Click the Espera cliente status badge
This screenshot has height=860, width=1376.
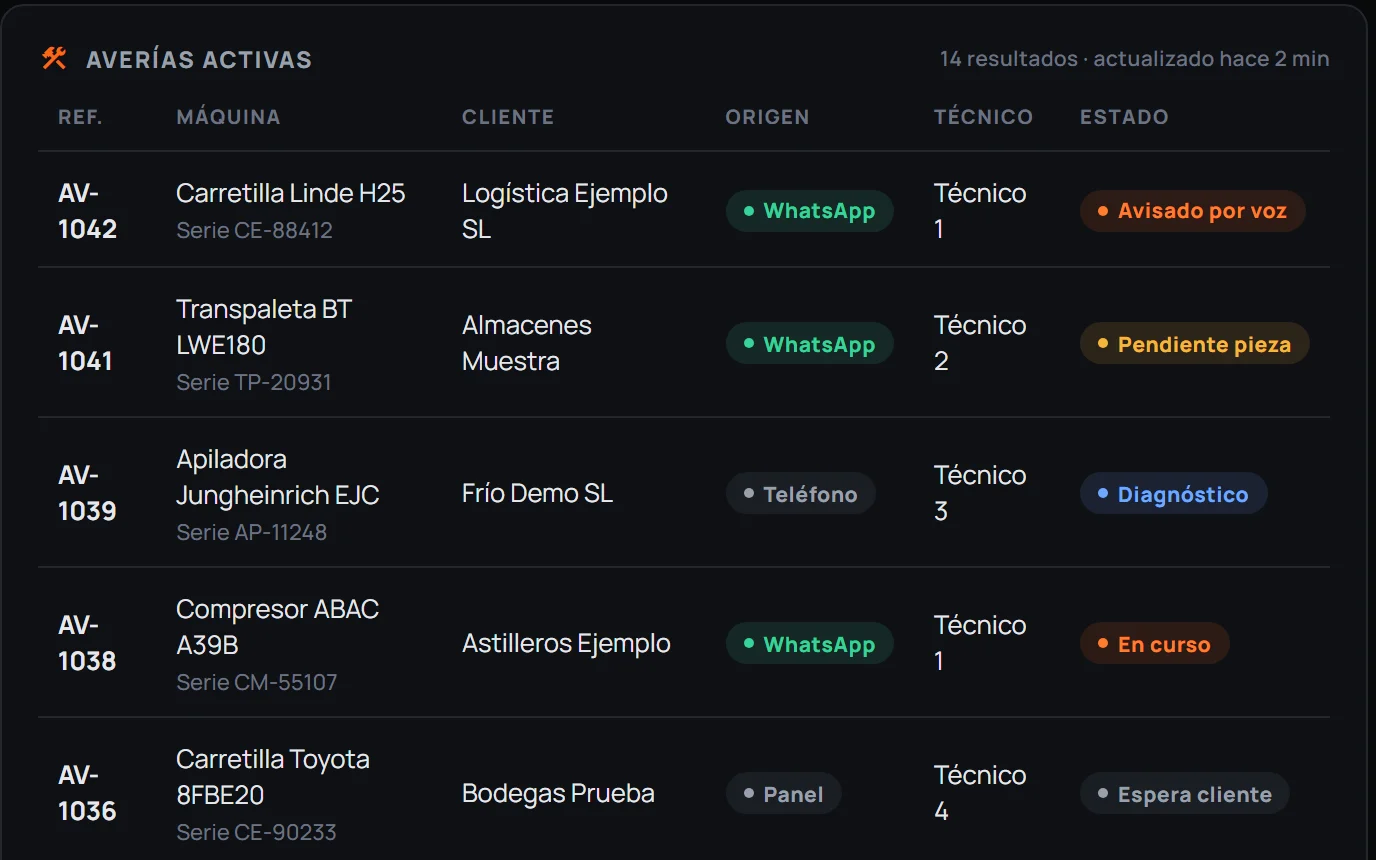tap(1185, 794)
